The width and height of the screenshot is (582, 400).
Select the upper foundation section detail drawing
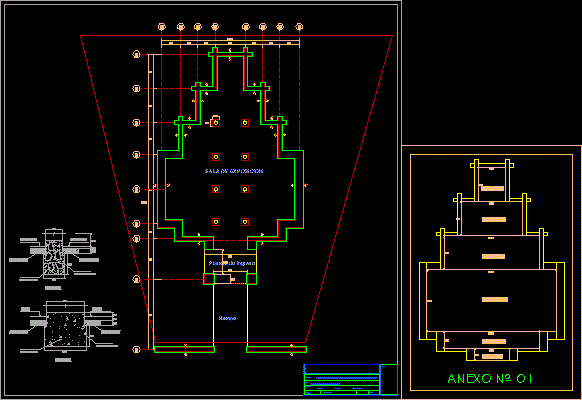pyautogui.click(x=55, y=257)
